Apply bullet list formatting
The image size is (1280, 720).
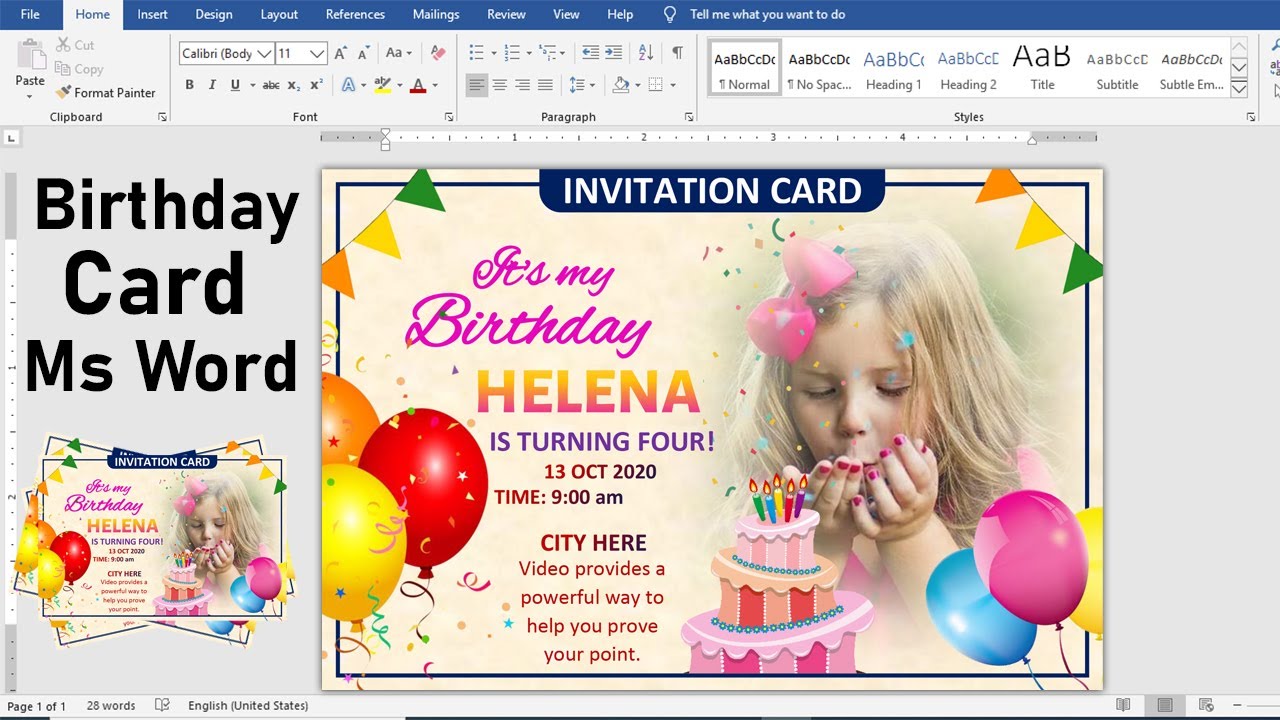click(476, 53)
